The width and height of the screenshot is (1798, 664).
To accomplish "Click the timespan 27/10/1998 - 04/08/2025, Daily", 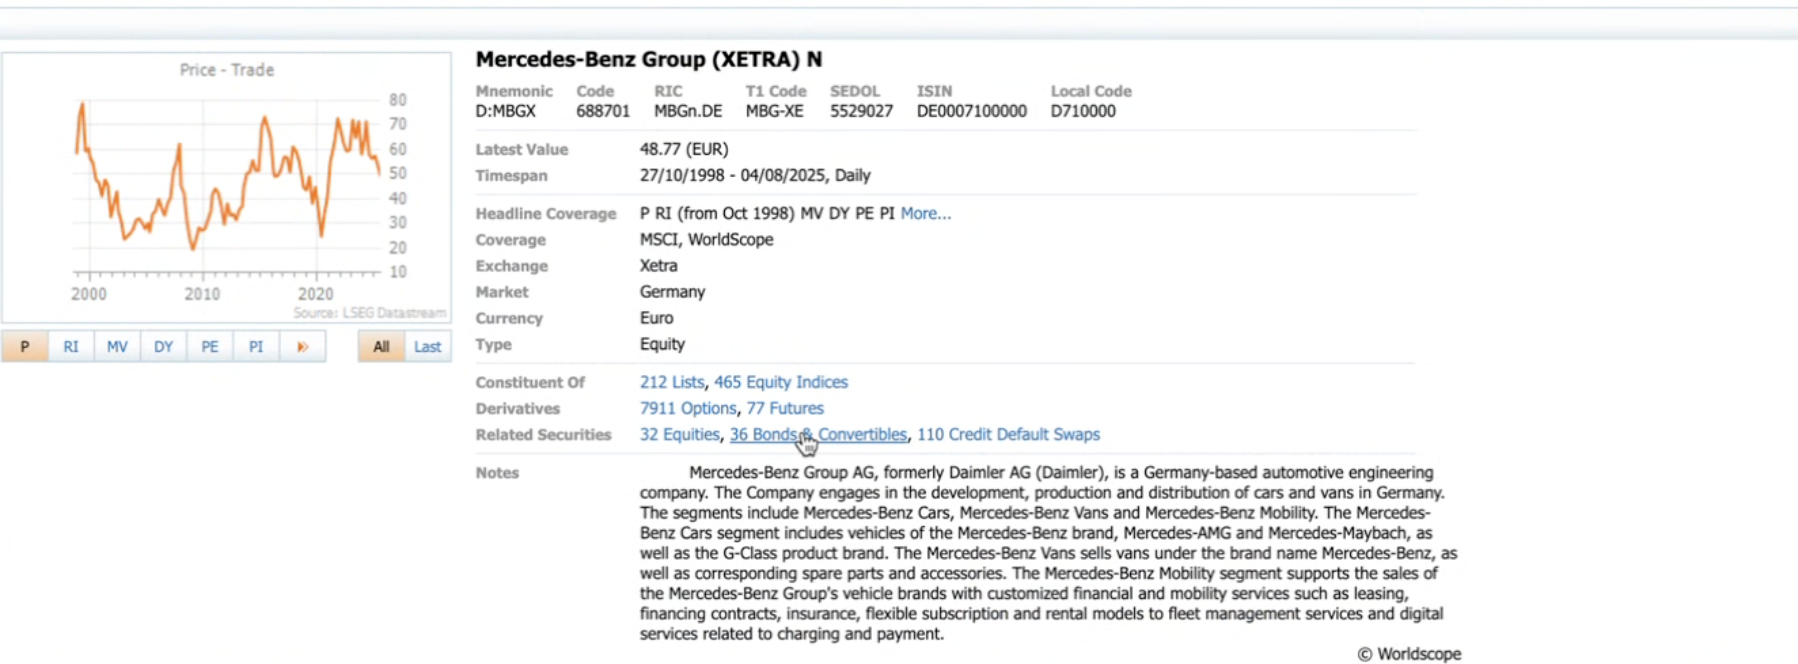I will 755,175.
